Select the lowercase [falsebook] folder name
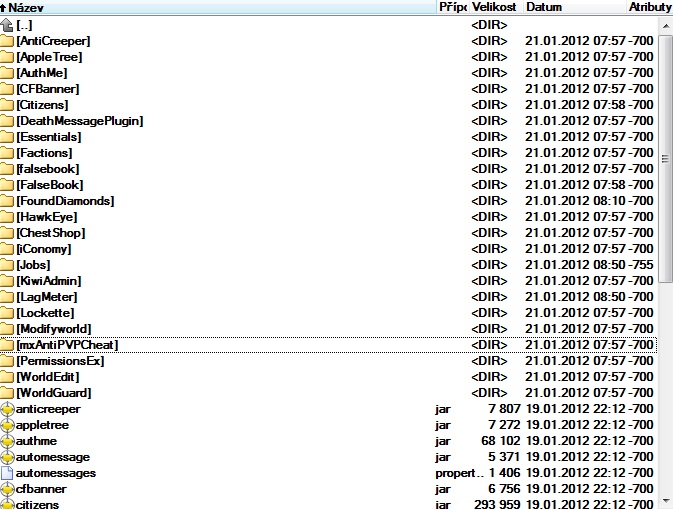Screen dimensions: 673x510 pyautogui.click(x=48, y=169)
